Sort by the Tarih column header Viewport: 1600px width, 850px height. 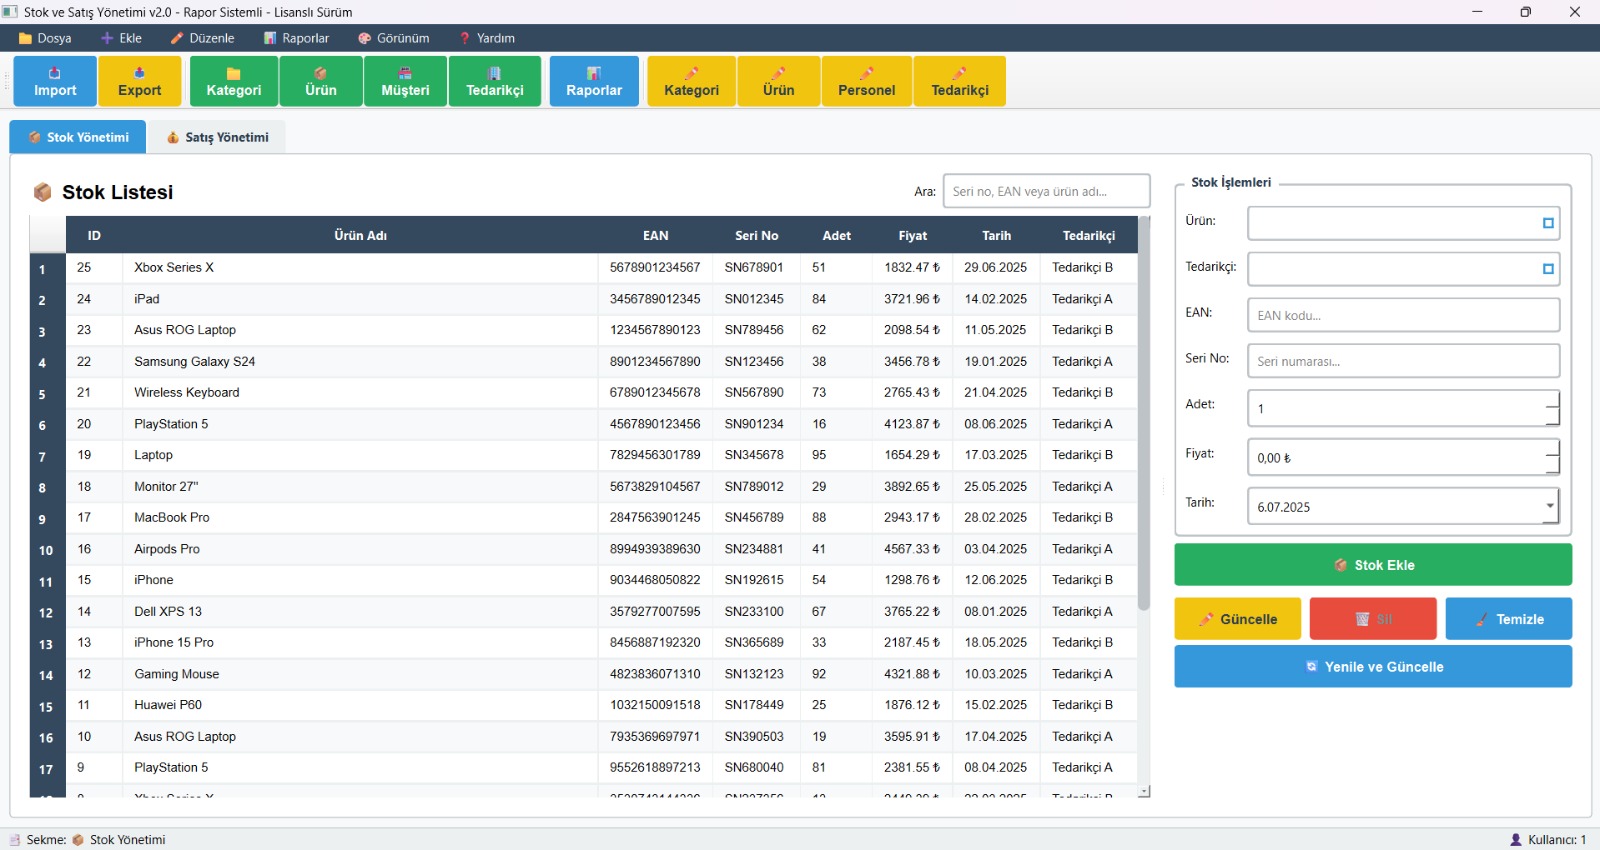[x=997, y=236]
